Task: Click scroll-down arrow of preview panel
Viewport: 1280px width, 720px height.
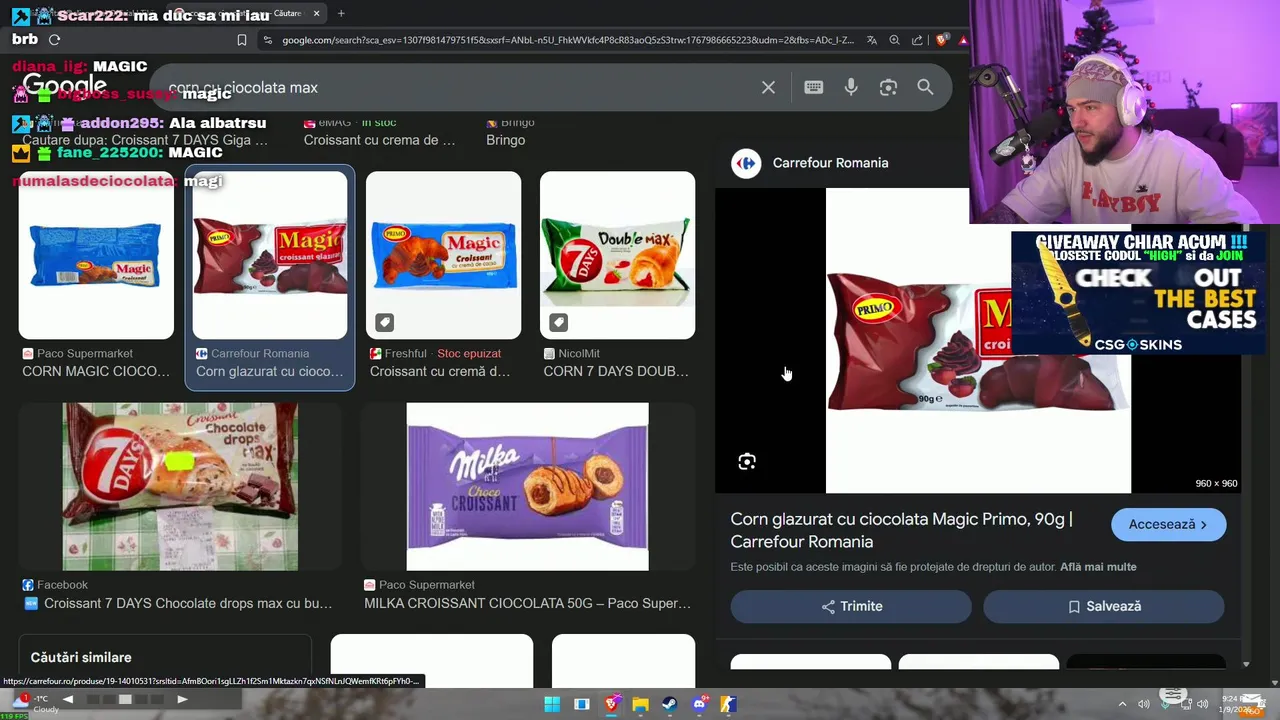Action: [x=1246, y=664]
